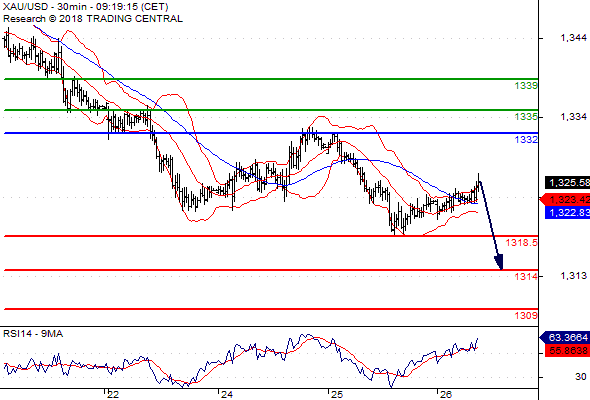Click the green 1335 resistance label
The image size is (590, 400).
point(526,117)
